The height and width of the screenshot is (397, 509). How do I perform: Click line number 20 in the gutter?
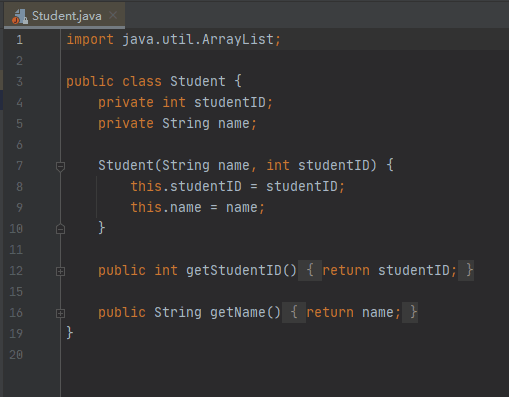[16, 355]
